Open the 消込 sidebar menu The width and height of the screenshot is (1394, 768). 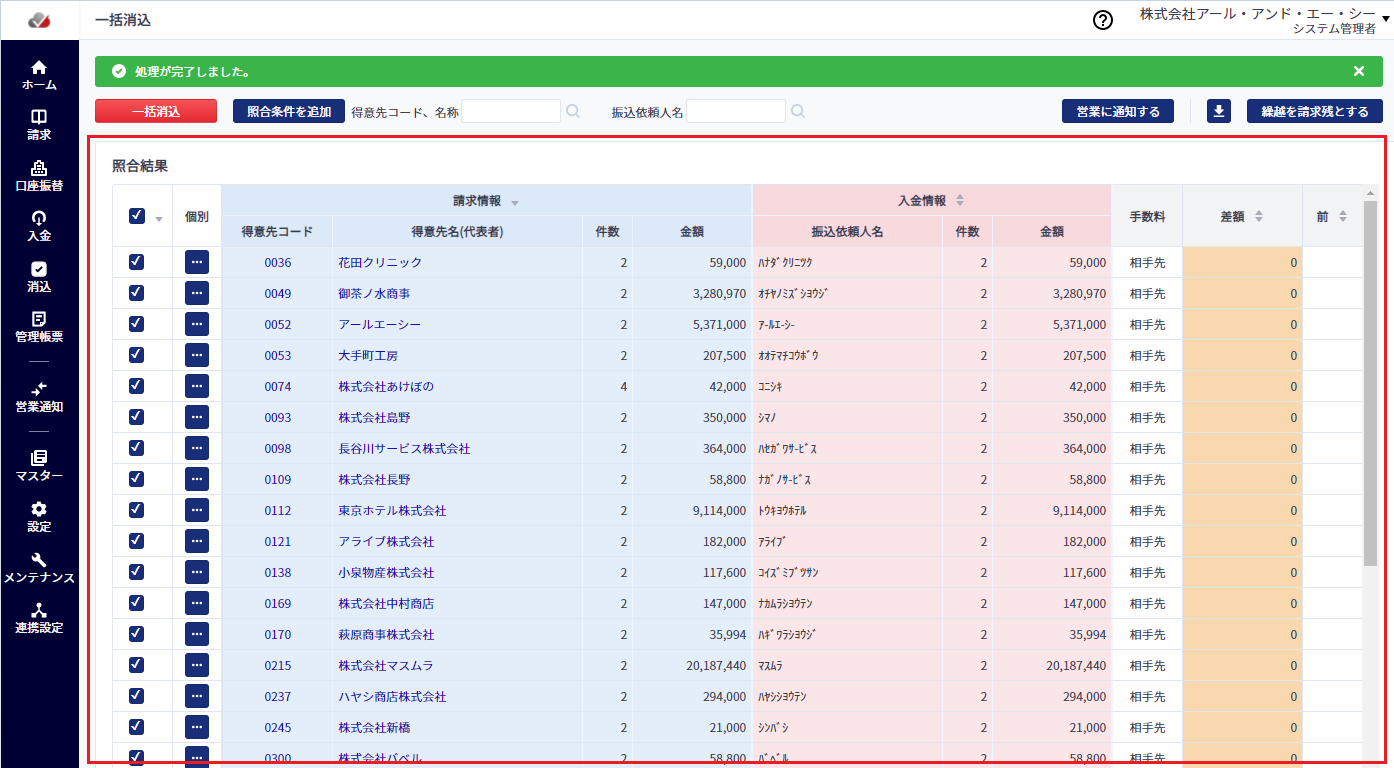point(39,277)
